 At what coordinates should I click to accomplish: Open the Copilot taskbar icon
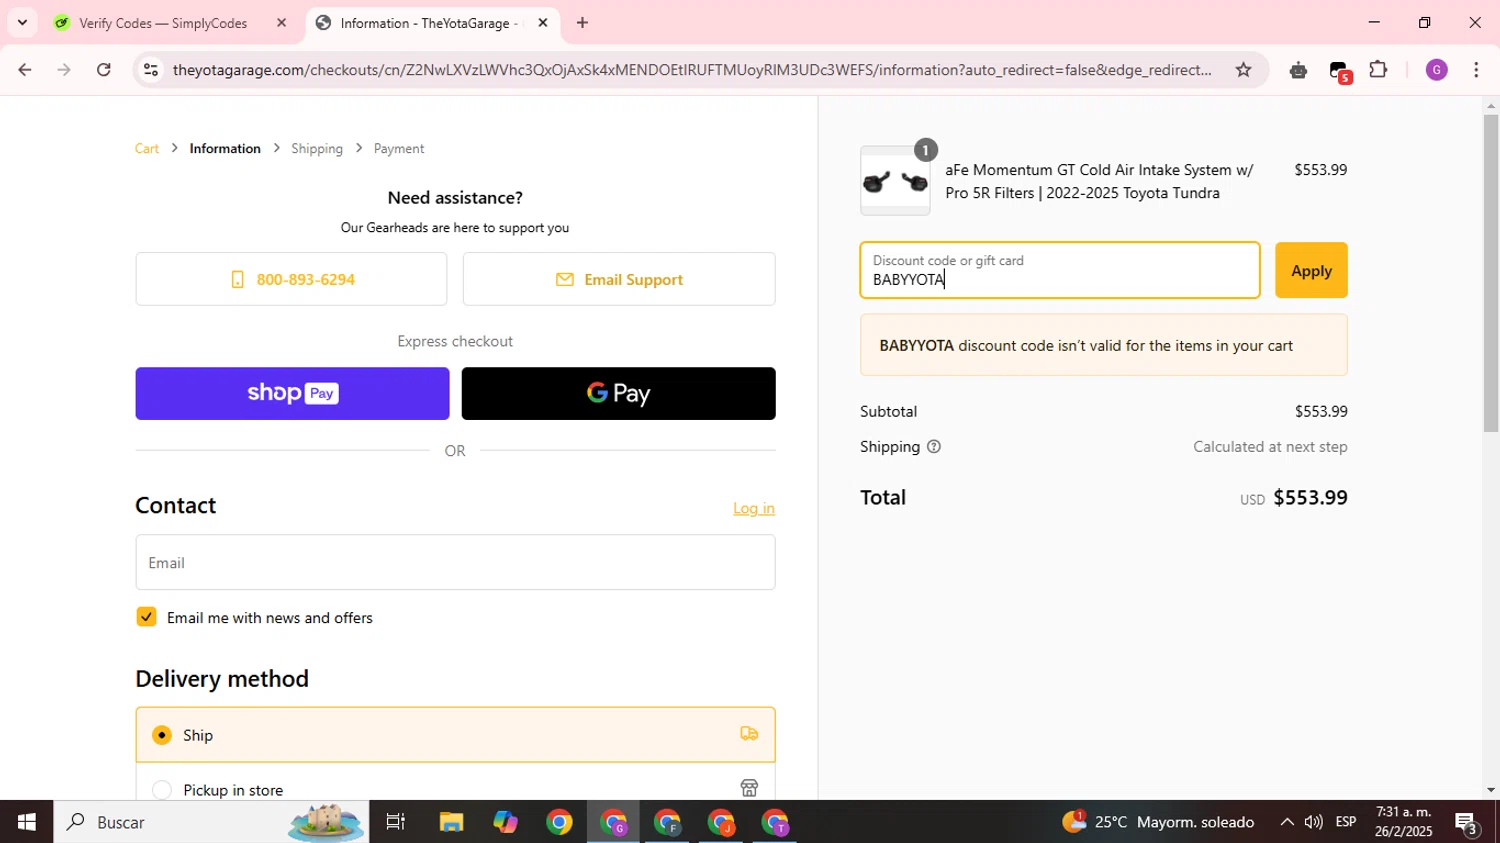pyautogui.click(x=505, y=822)
